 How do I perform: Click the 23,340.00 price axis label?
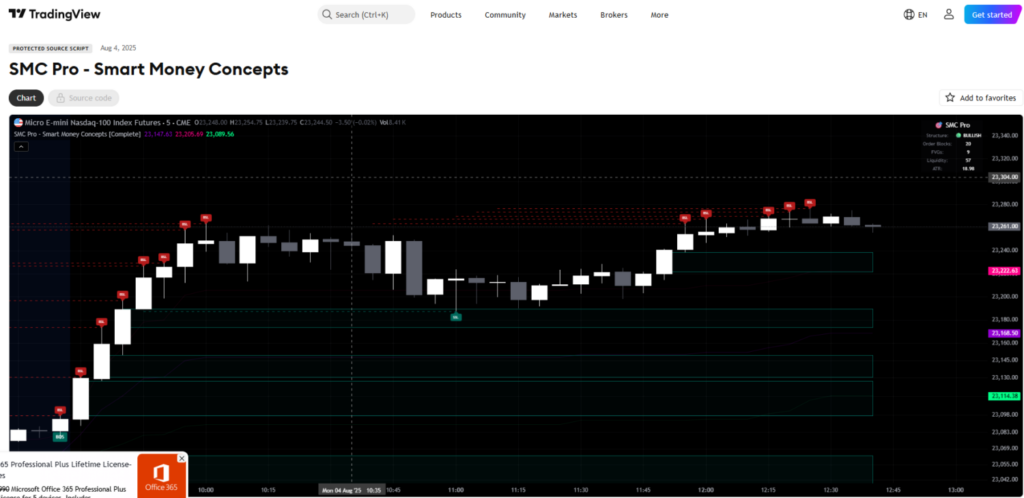tap(1004, 135)
